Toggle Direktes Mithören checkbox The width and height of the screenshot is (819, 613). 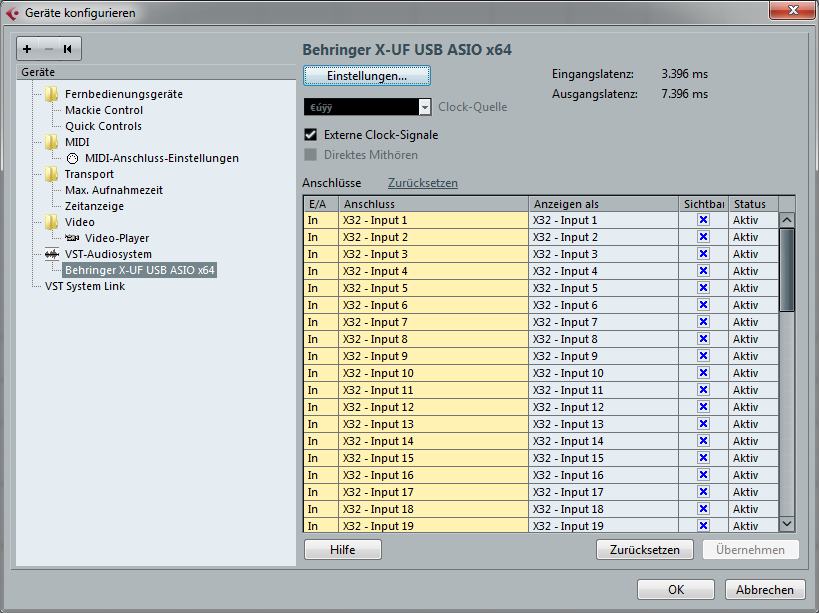pyautogui.click(x=311, y=155)
